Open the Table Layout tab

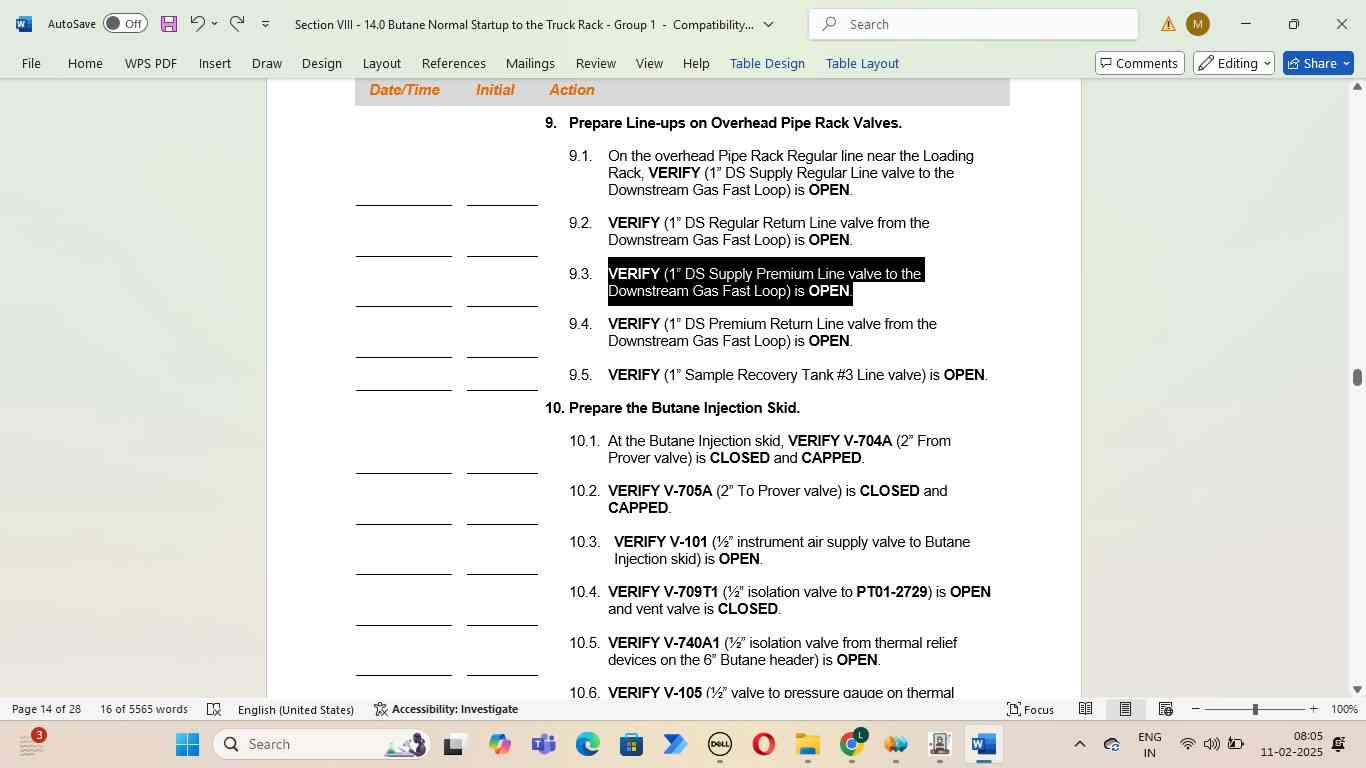pyautogui.click(x=862, y=63)
